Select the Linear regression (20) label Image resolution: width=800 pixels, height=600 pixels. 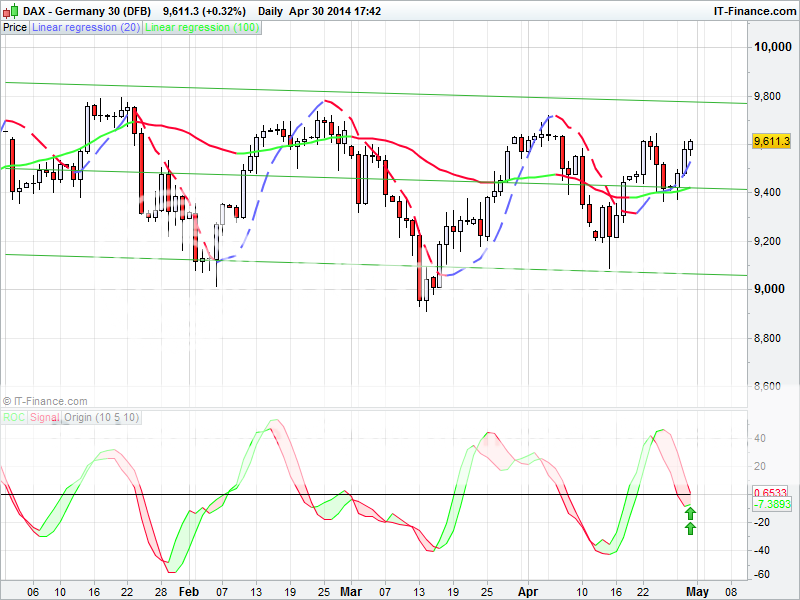point(86,28)
